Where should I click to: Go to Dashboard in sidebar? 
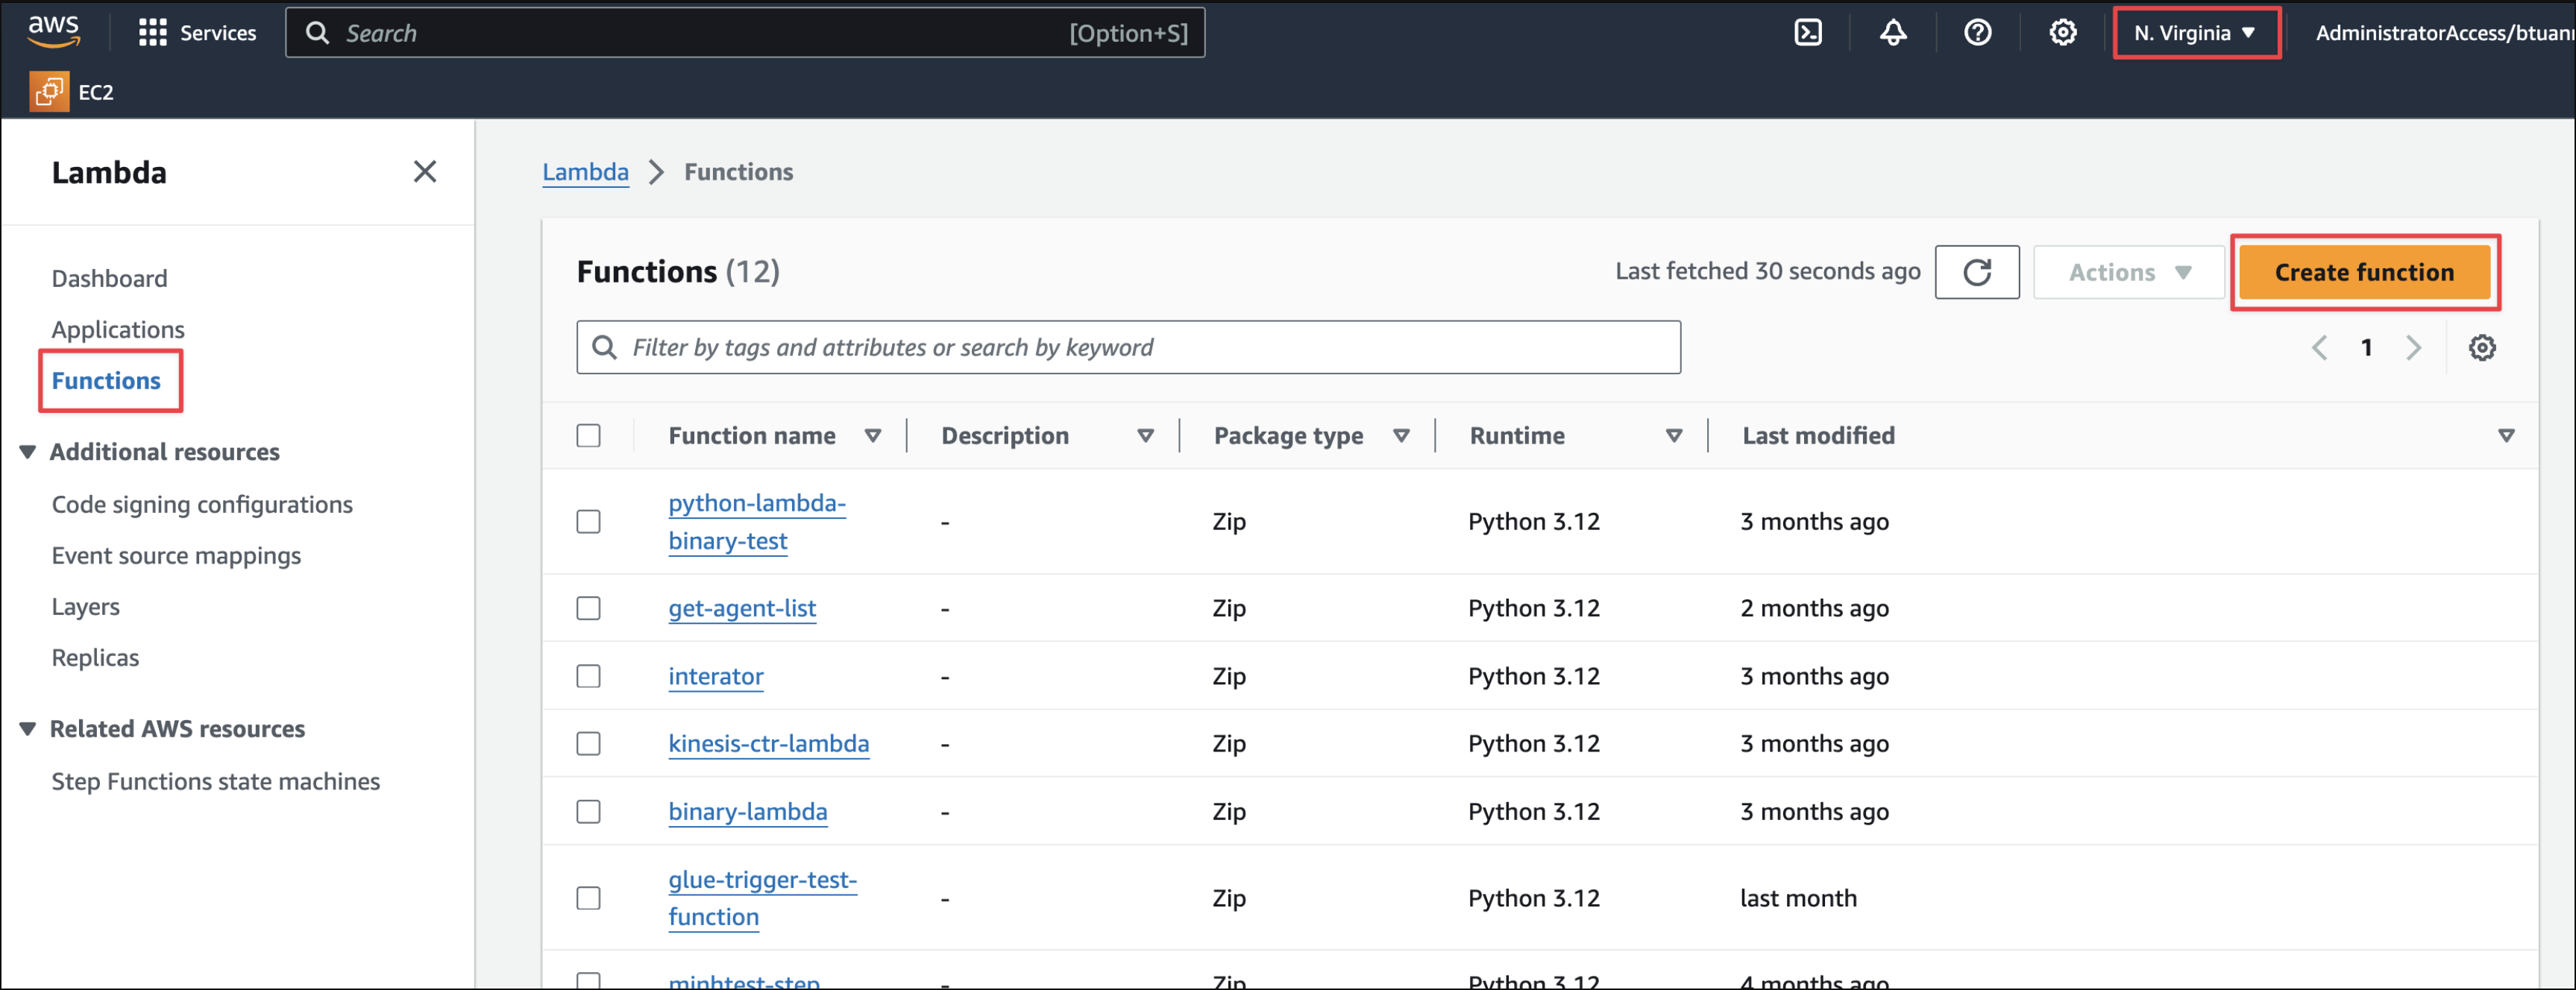(109, 279)
